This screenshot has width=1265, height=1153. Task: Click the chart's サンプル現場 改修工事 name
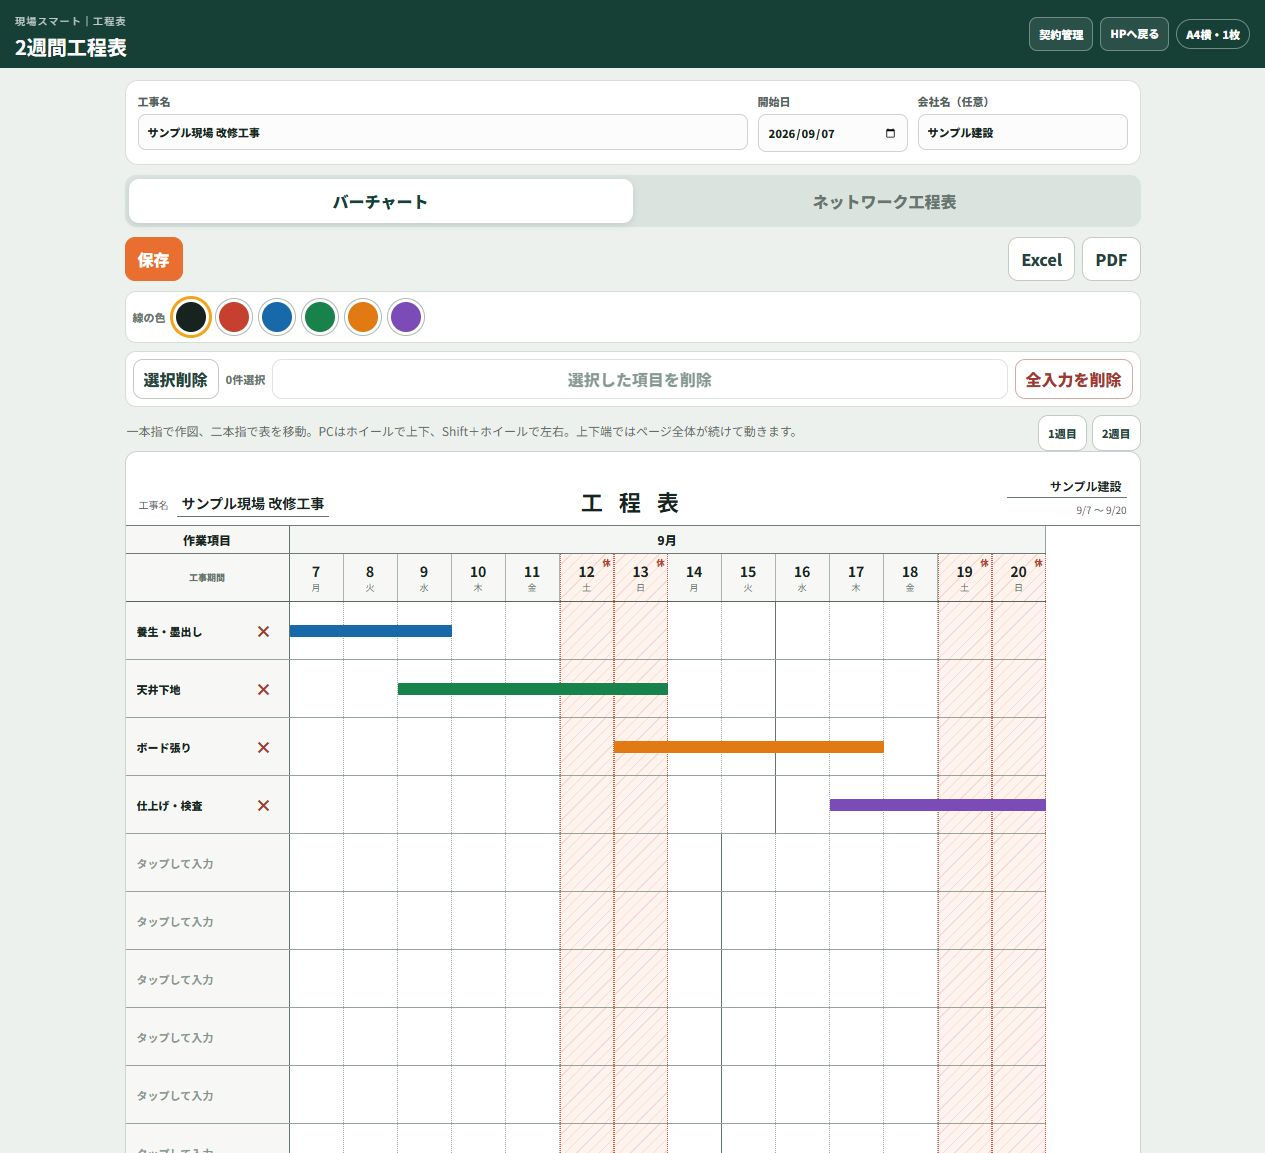253,504
